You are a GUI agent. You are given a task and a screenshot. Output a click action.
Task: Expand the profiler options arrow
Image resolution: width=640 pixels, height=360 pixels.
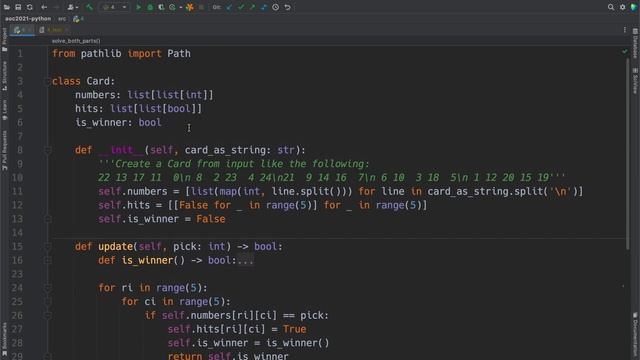180,7
